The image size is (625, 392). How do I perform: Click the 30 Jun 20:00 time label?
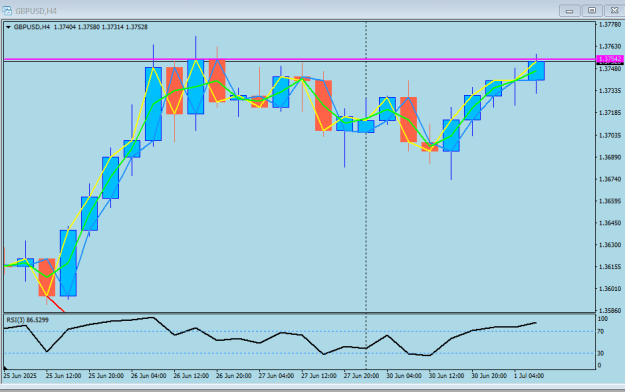(x=489, y=376)
